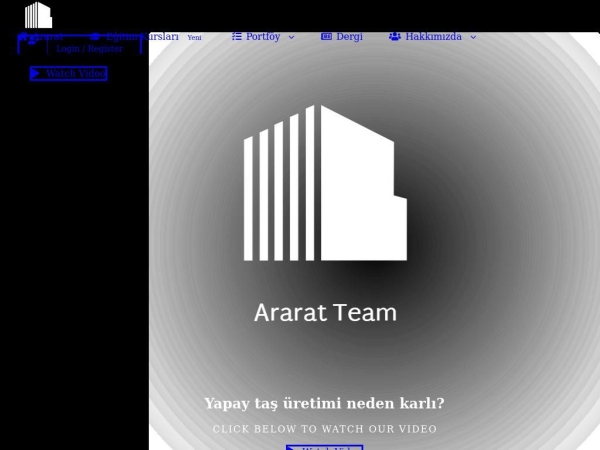Image resolution: width=600 pixels, height=450 pixels.
Task: Click the Portföy list icon
Action: coord(237,36)
